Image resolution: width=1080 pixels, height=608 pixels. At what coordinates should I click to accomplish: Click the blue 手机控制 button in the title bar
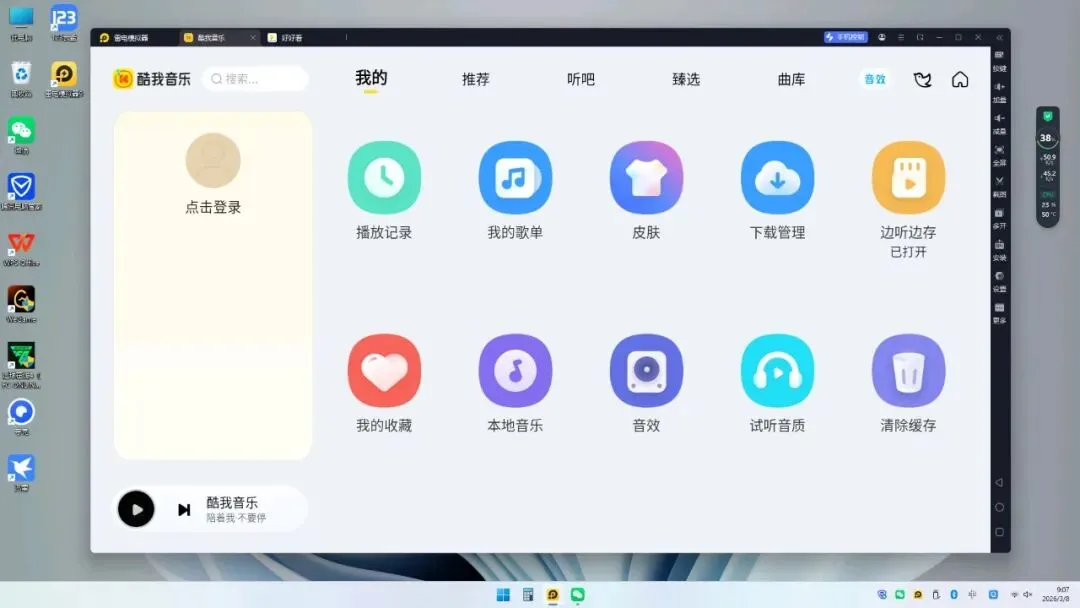pos(845,37)
